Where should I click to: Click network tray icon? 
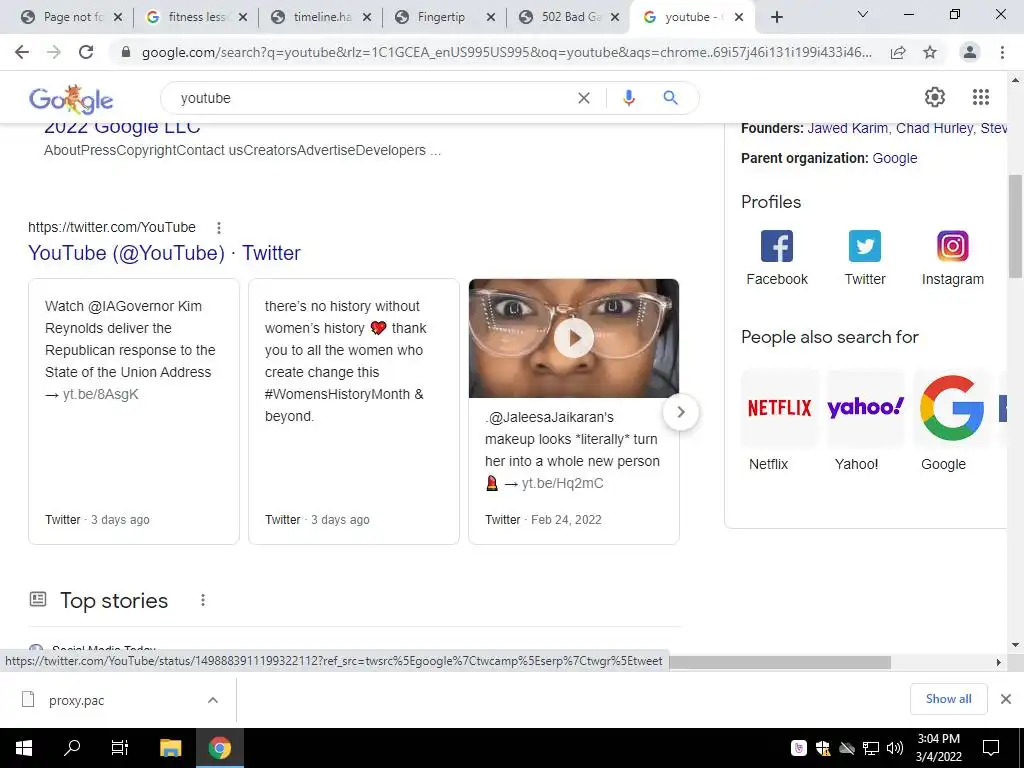(871, 748)
